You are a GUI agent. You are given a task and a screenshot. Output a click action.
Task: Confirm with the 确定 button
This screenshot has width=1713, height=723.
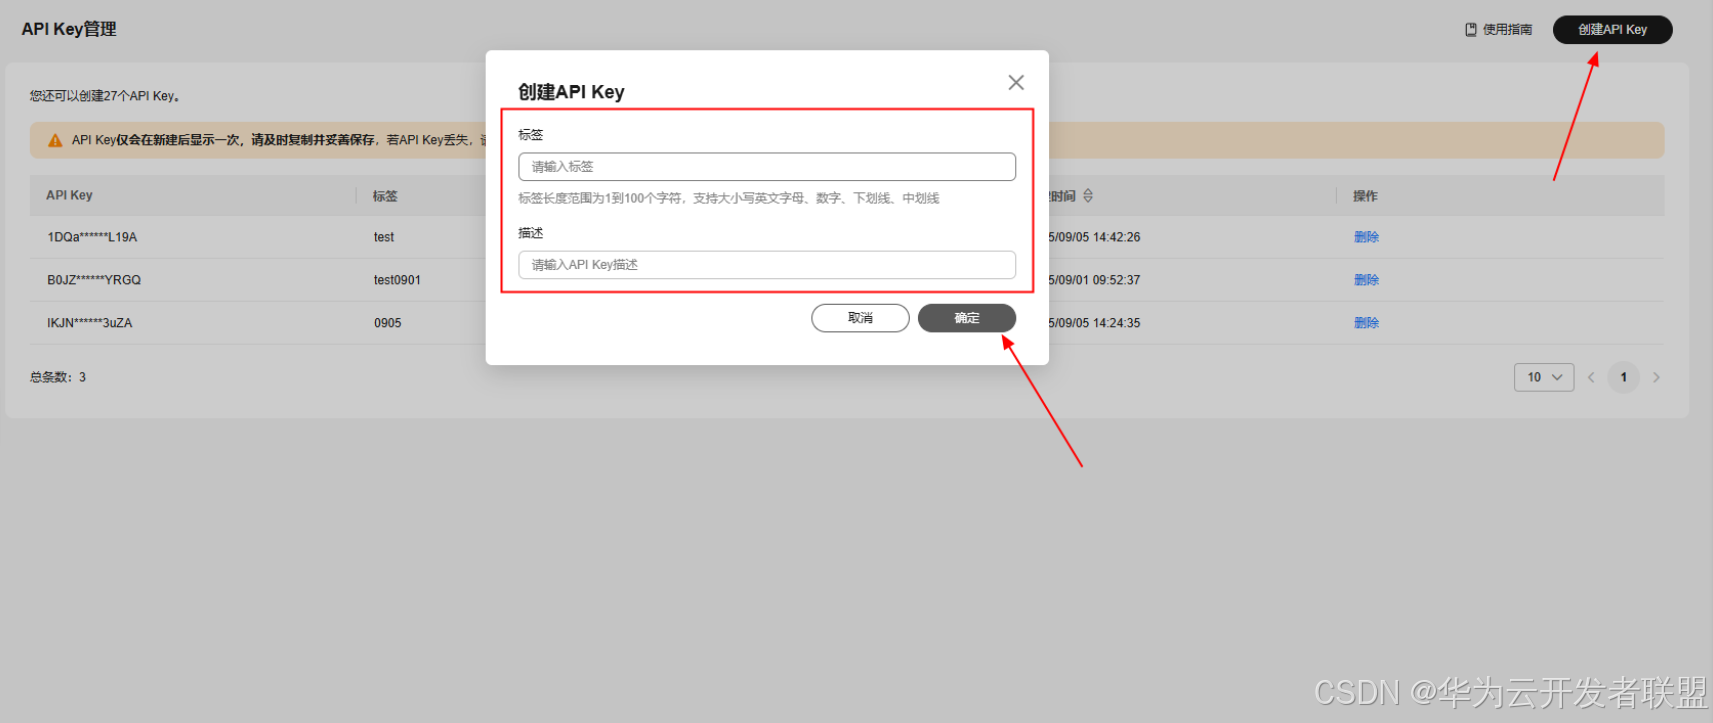pyautogui.click(x=967, y=318)
